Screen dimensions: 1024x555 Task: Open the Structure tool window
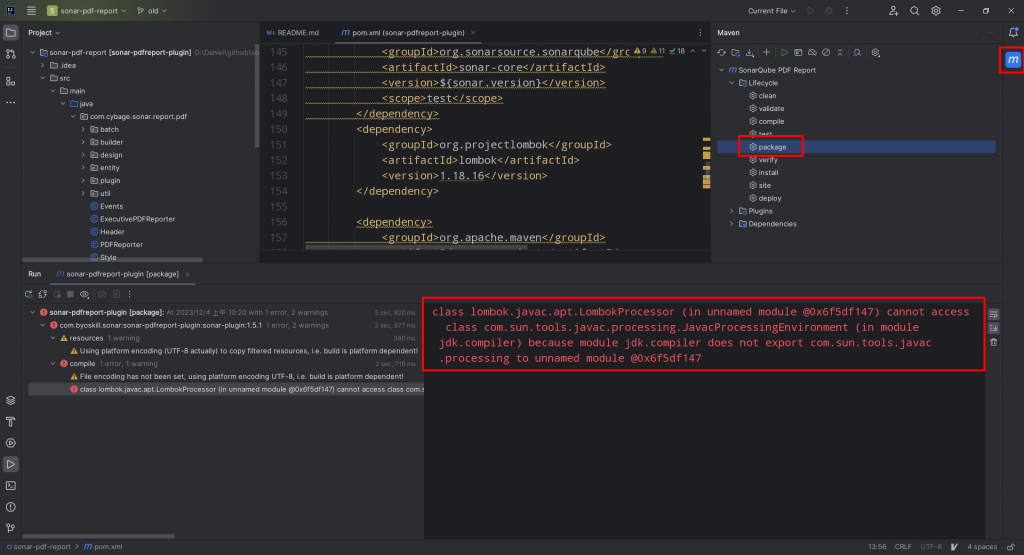pos(10,81)
